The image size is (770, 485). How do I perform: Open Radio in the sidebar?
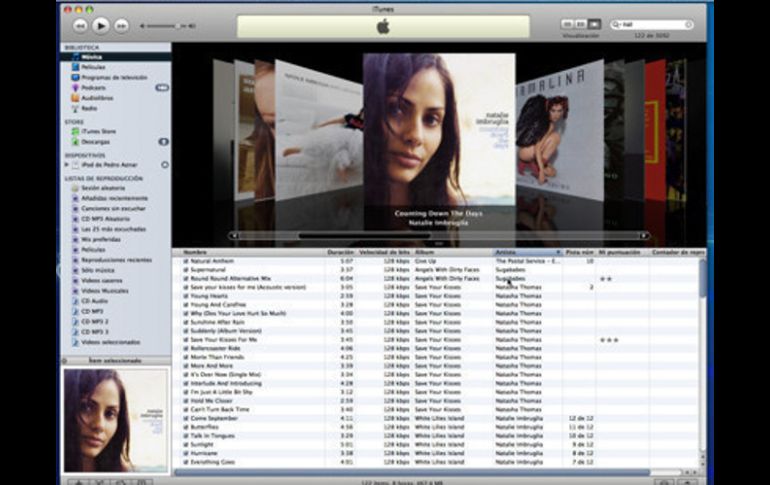[89, 108]
